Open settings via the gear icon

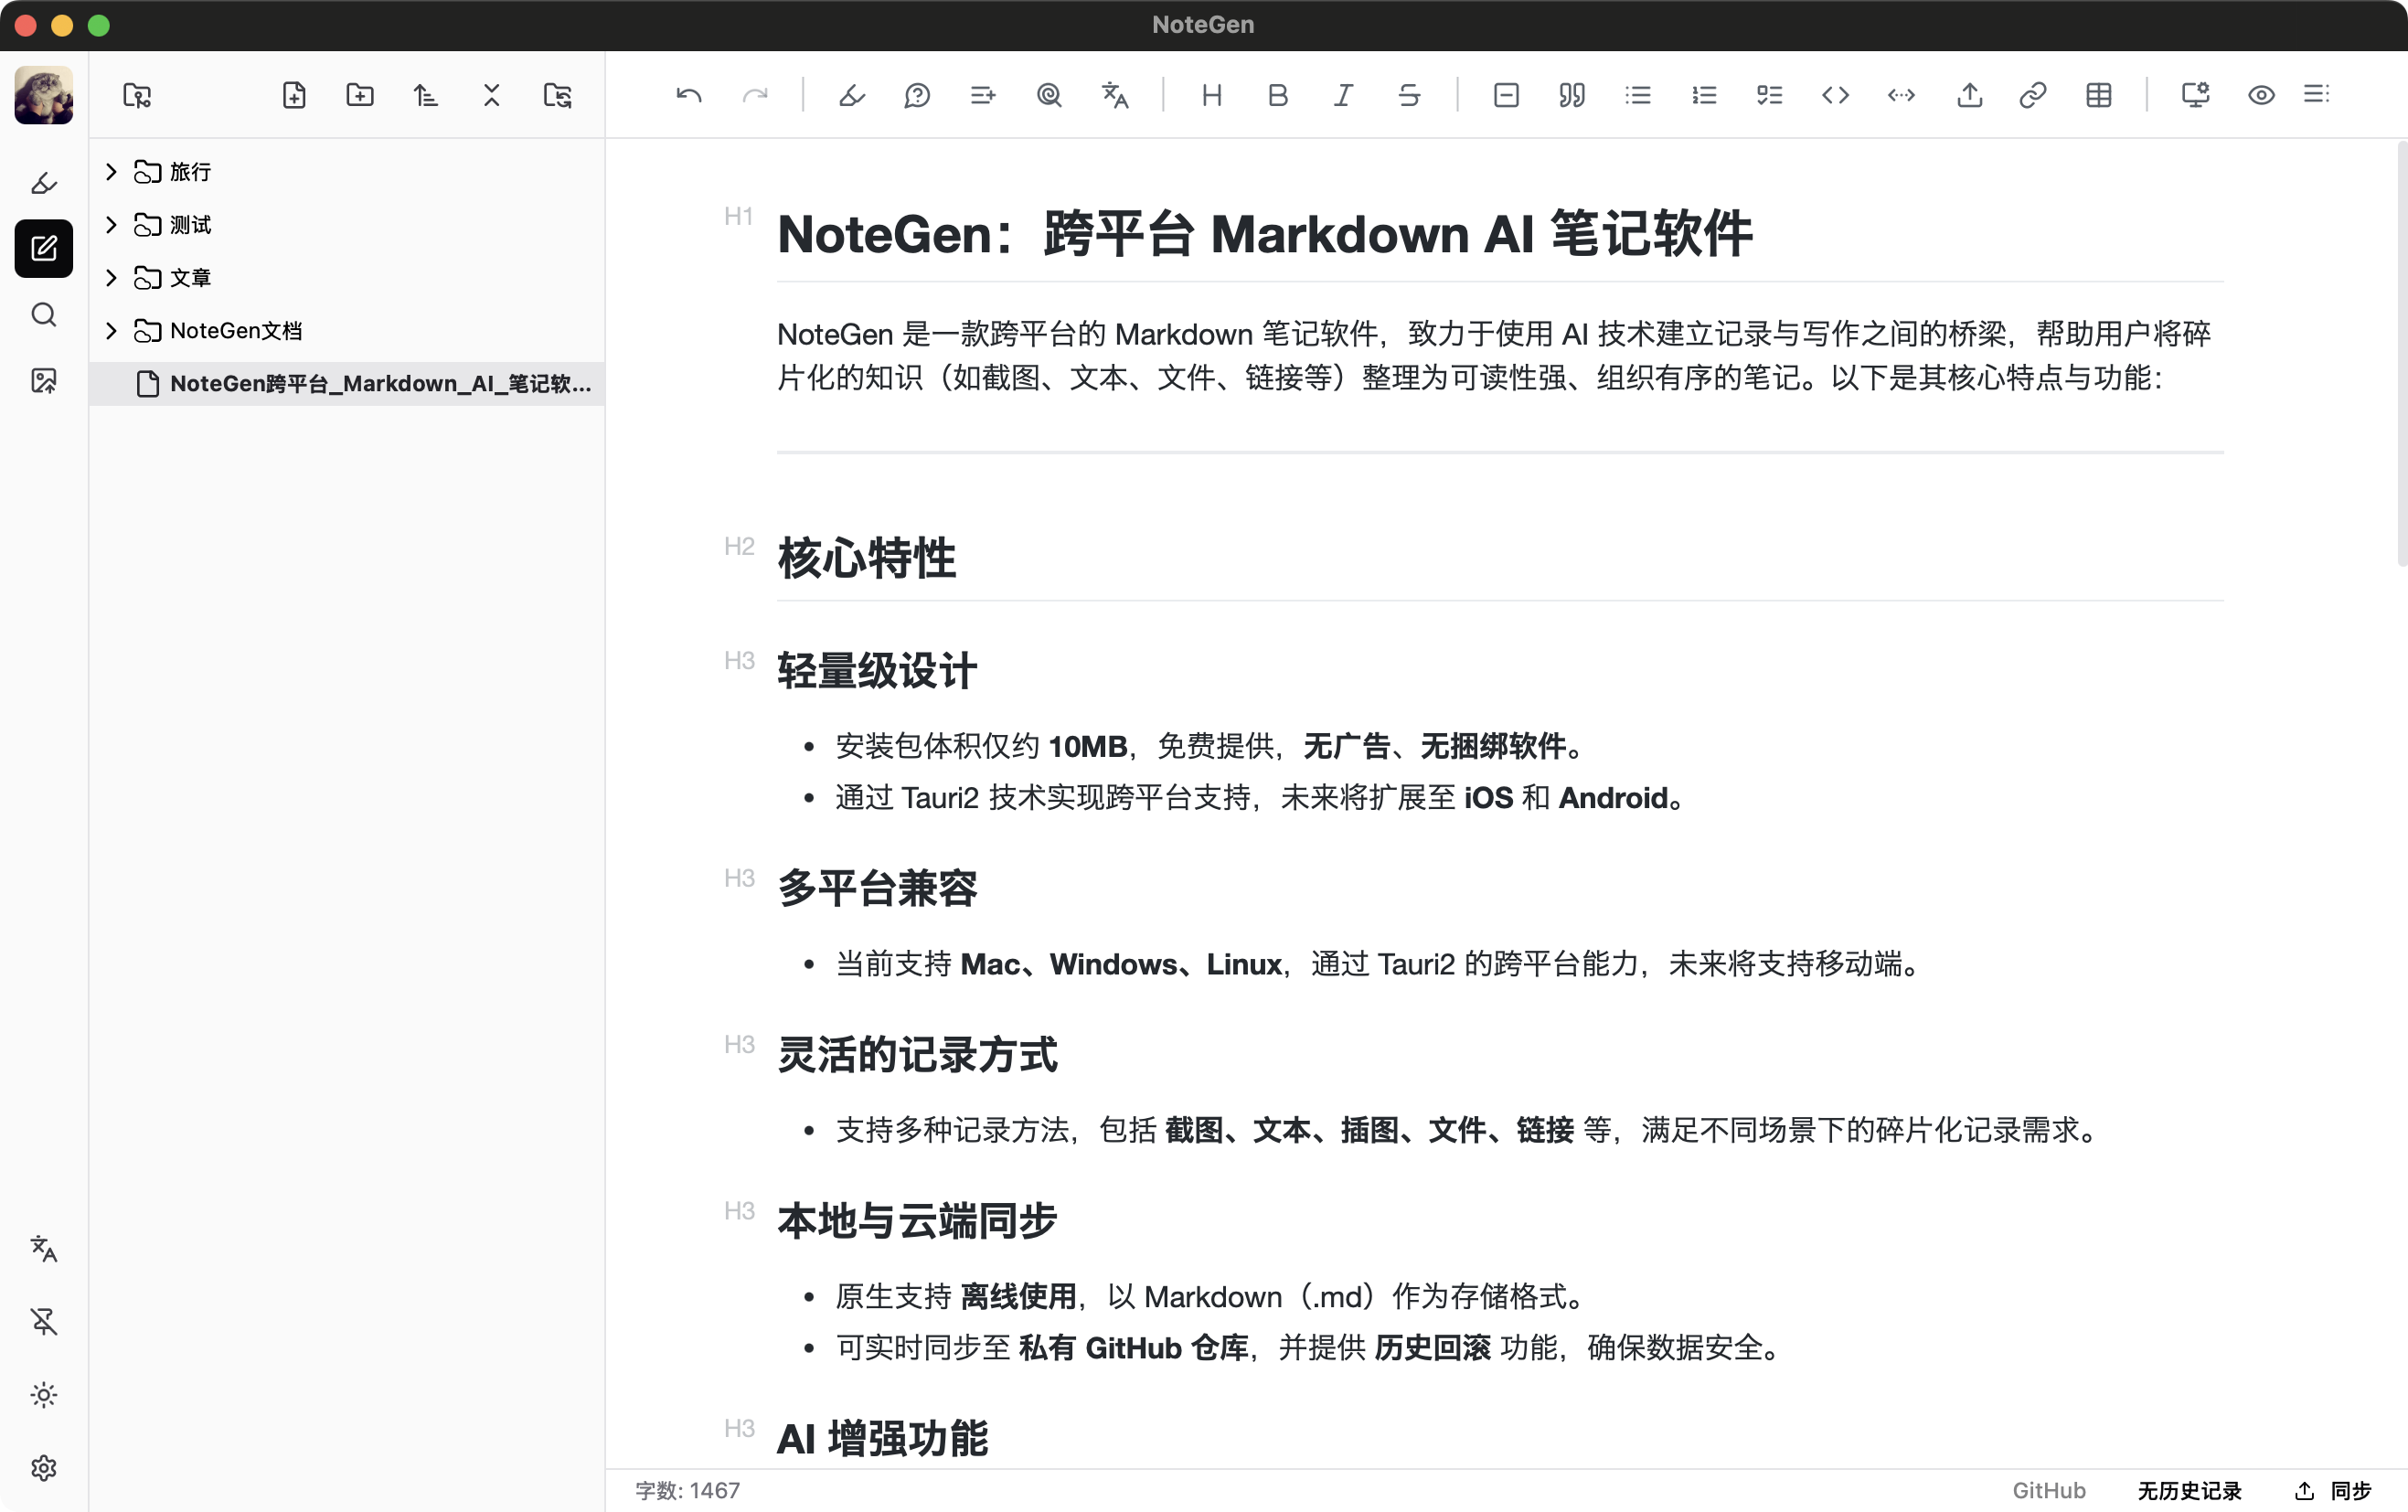[x=44, y=1467]
